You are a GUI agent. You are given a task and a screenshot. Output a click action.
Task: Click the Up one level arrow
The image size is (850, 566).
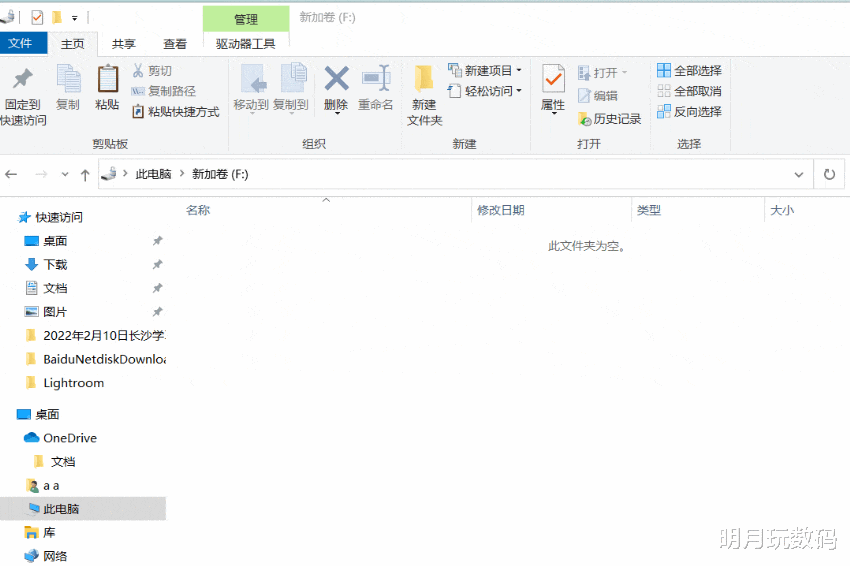pos(85,175)
